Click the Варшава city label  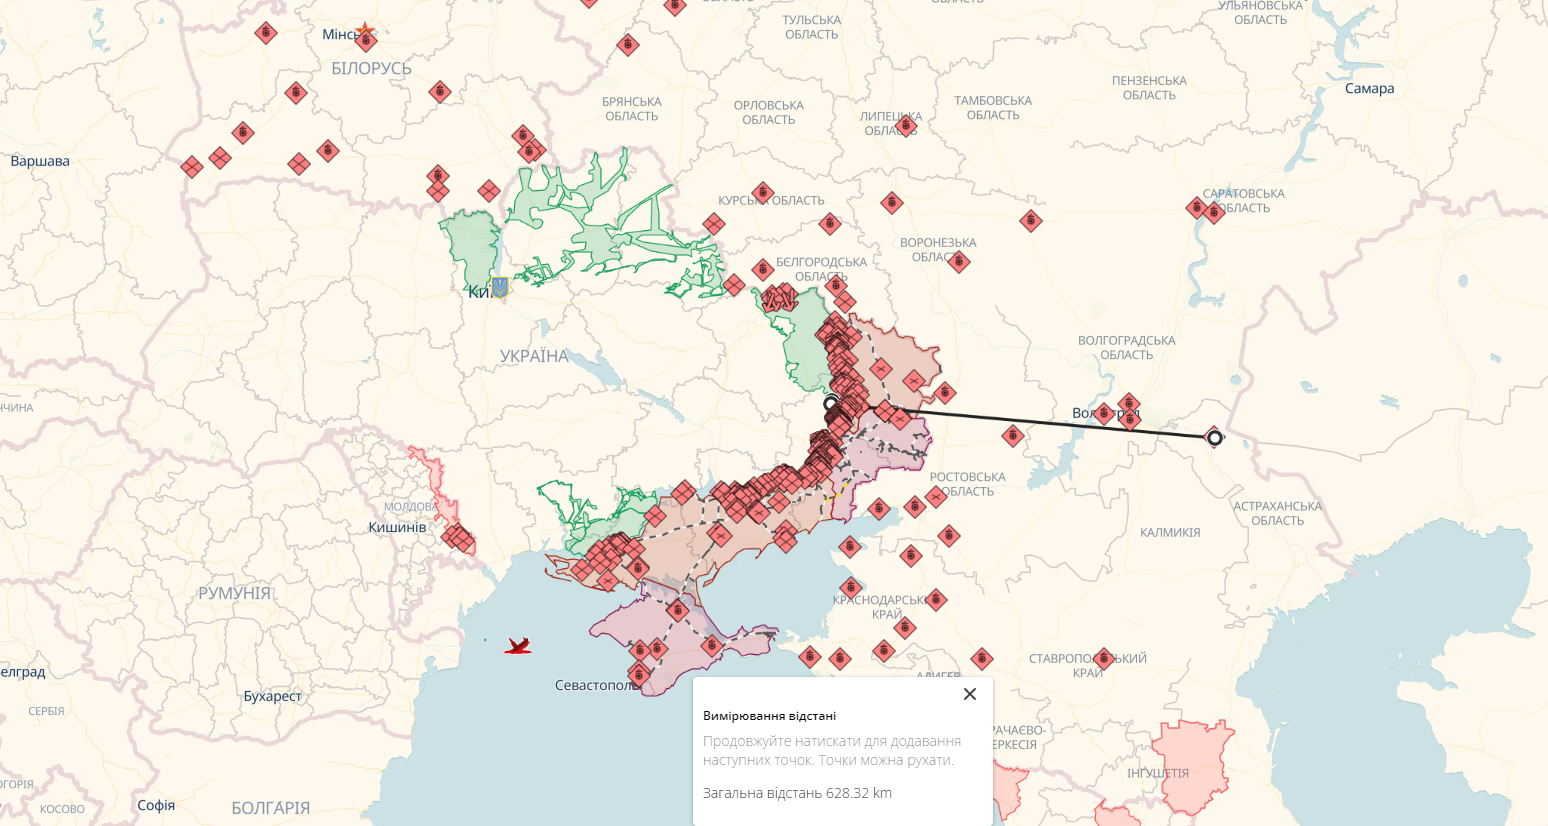(40, 161)
